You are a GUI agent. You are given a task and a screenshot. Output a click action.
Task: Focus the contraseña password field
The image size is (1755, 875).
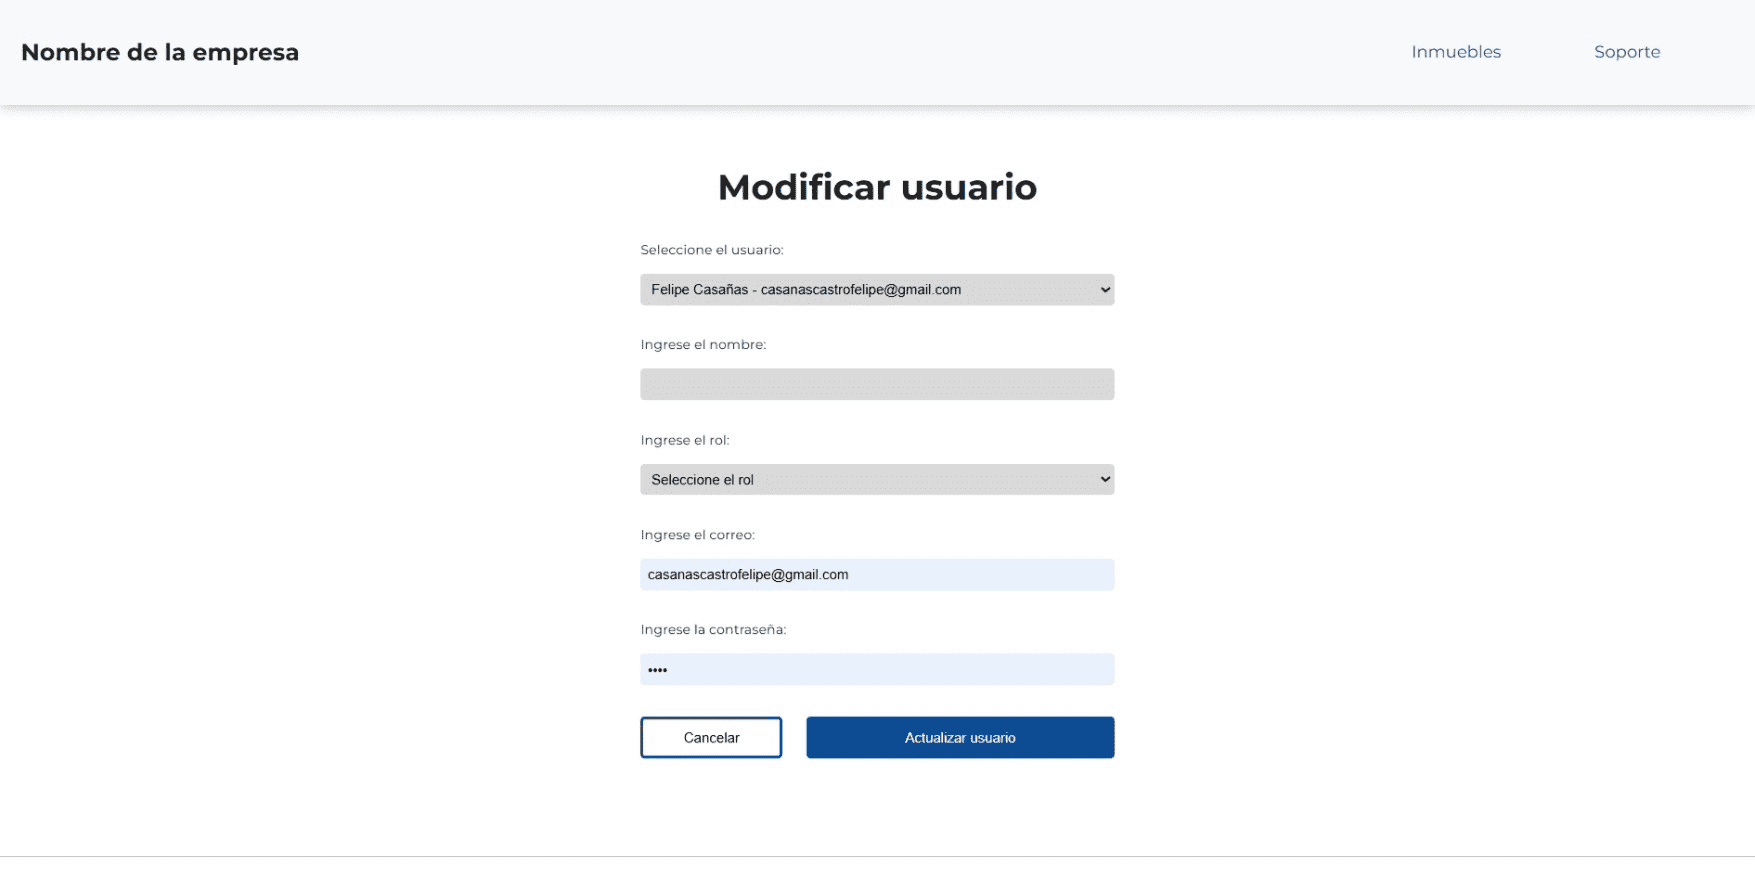click(x=877, y=670)
